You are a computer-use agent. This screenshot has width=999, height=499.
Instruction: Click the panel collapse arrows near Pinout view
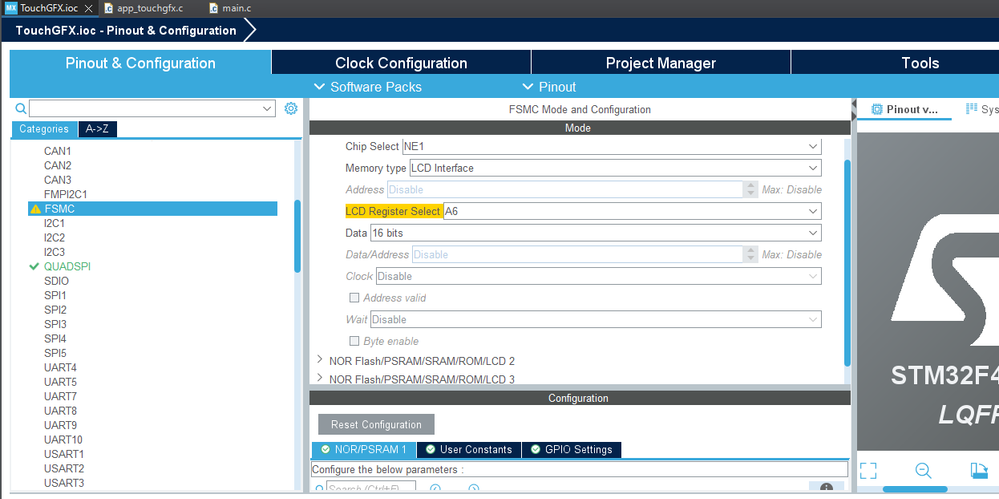coord(854,109)
